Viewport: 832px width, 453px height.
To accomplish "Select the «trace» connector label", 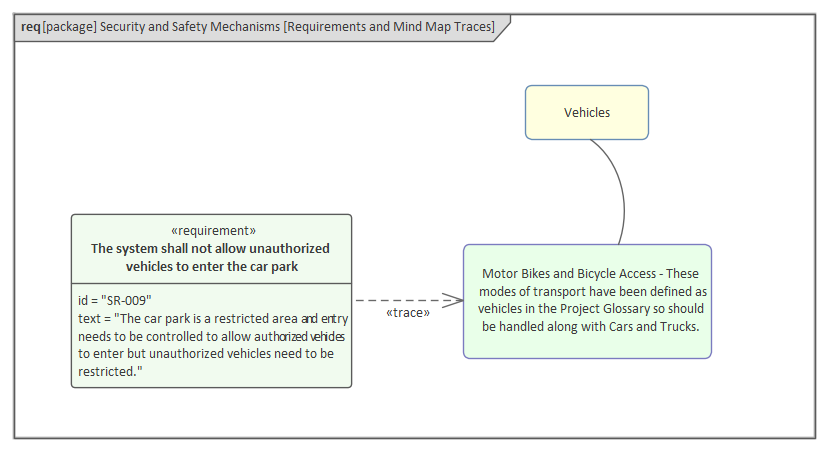I will pos(408,313).
